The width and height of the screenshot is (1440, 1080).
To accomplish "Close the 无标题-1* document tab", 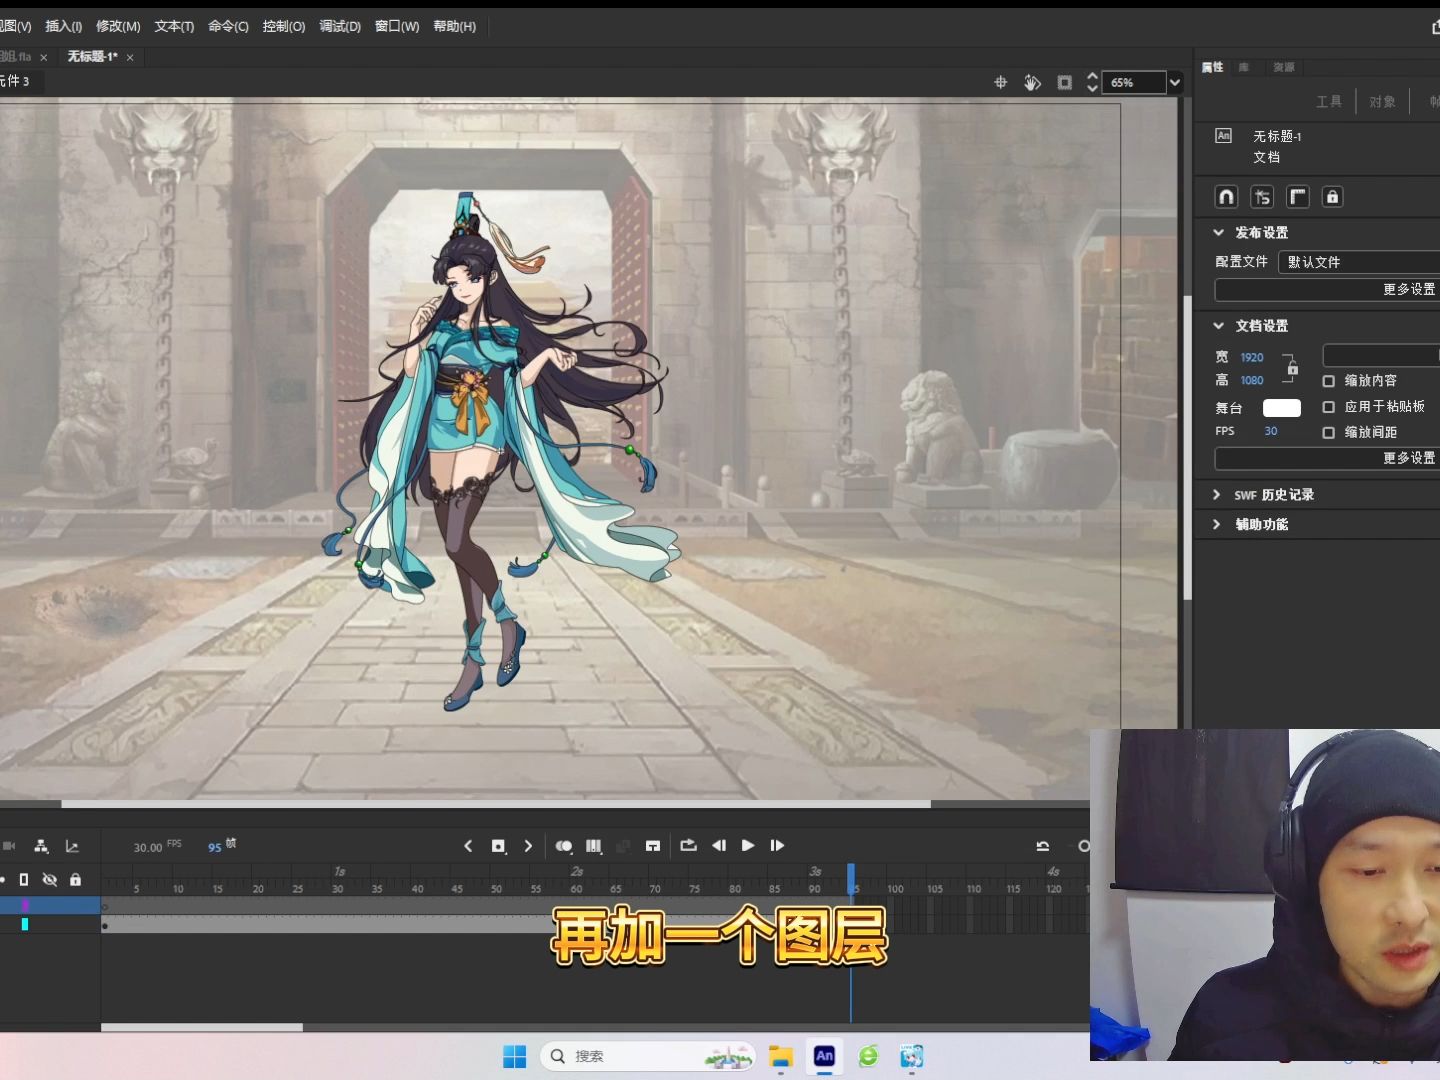I will [130, 58].
